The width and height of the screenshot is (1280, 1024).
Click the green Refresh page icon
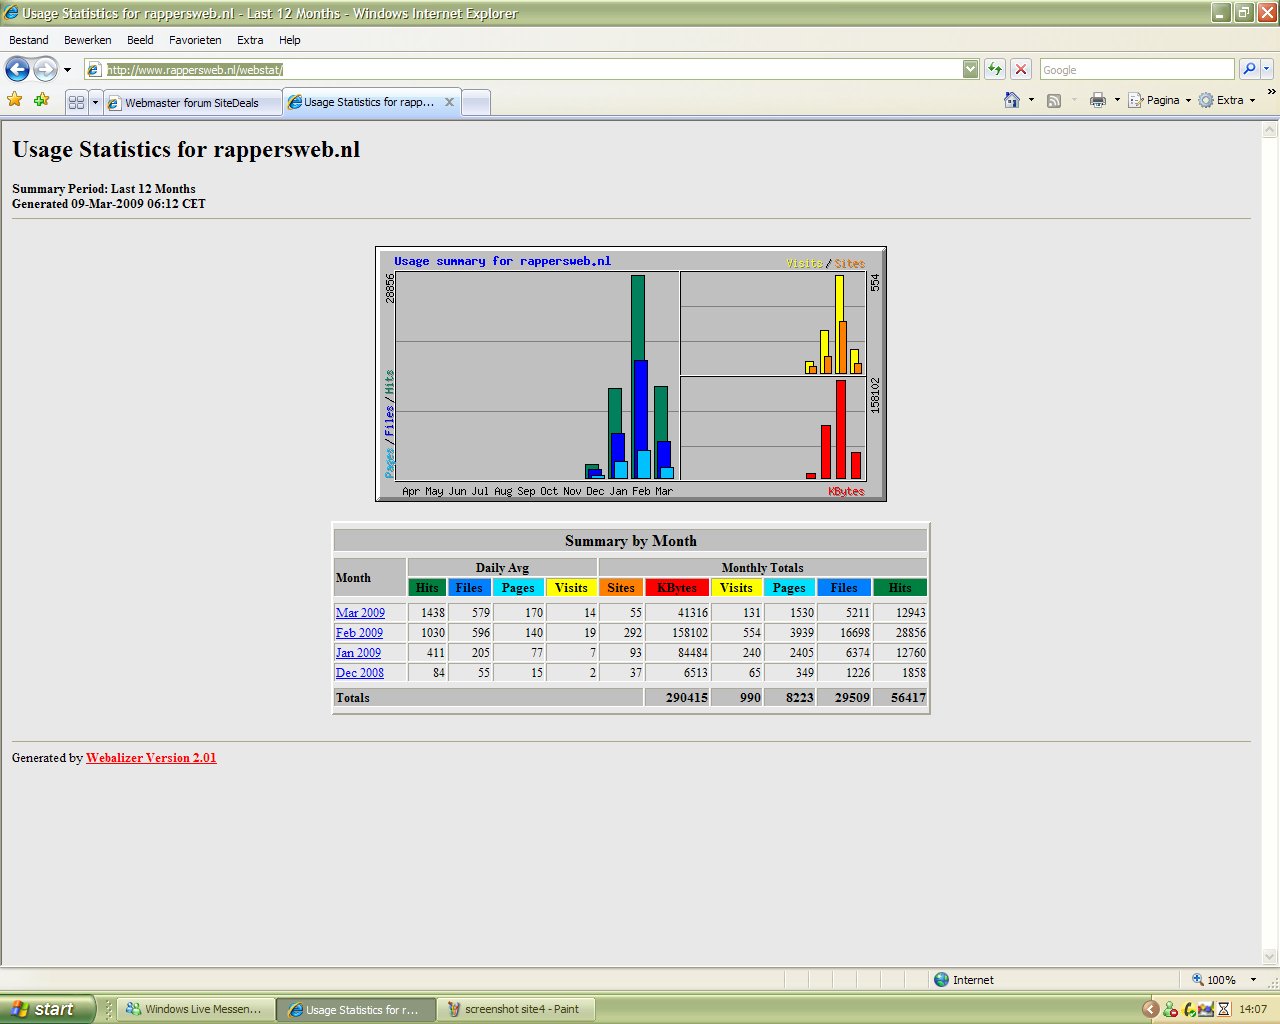click(x=995, y=69)
